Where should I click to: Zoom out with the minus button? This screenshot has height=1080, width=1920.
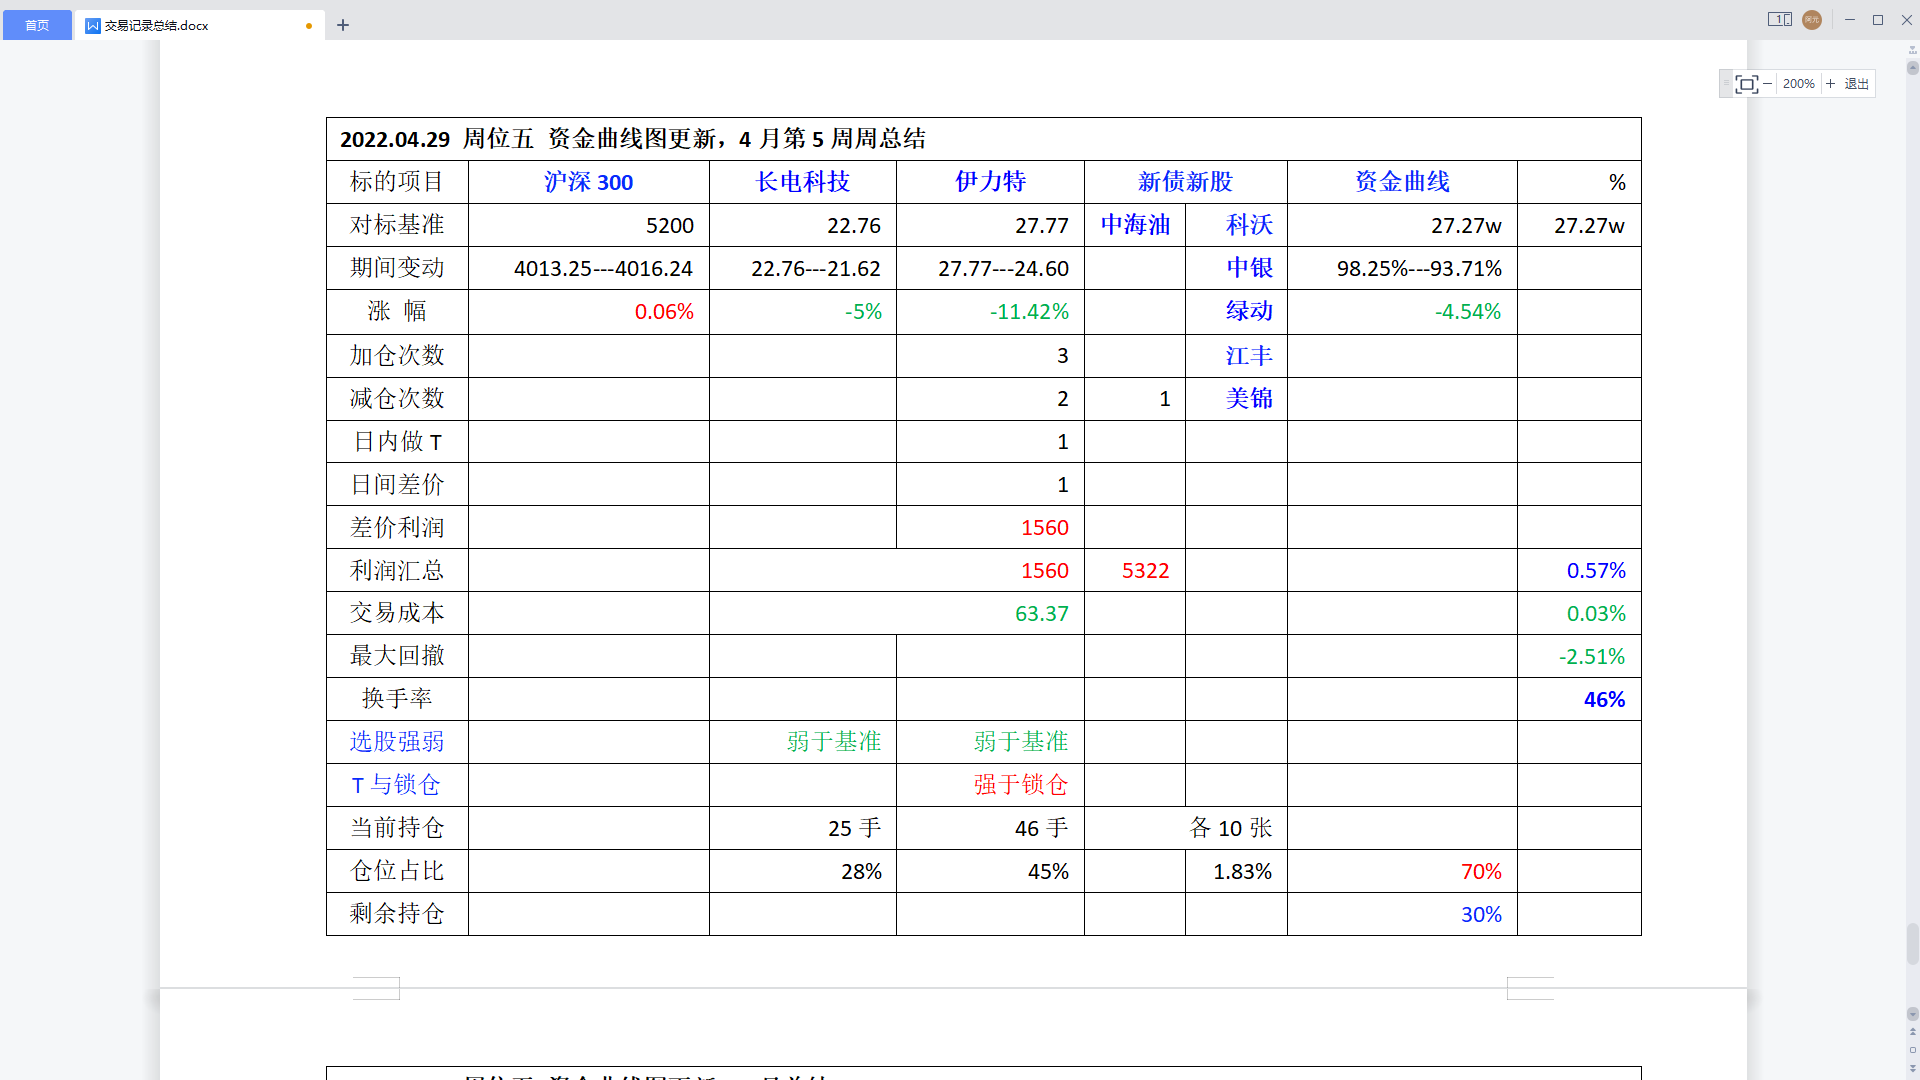coord(1767,84)
